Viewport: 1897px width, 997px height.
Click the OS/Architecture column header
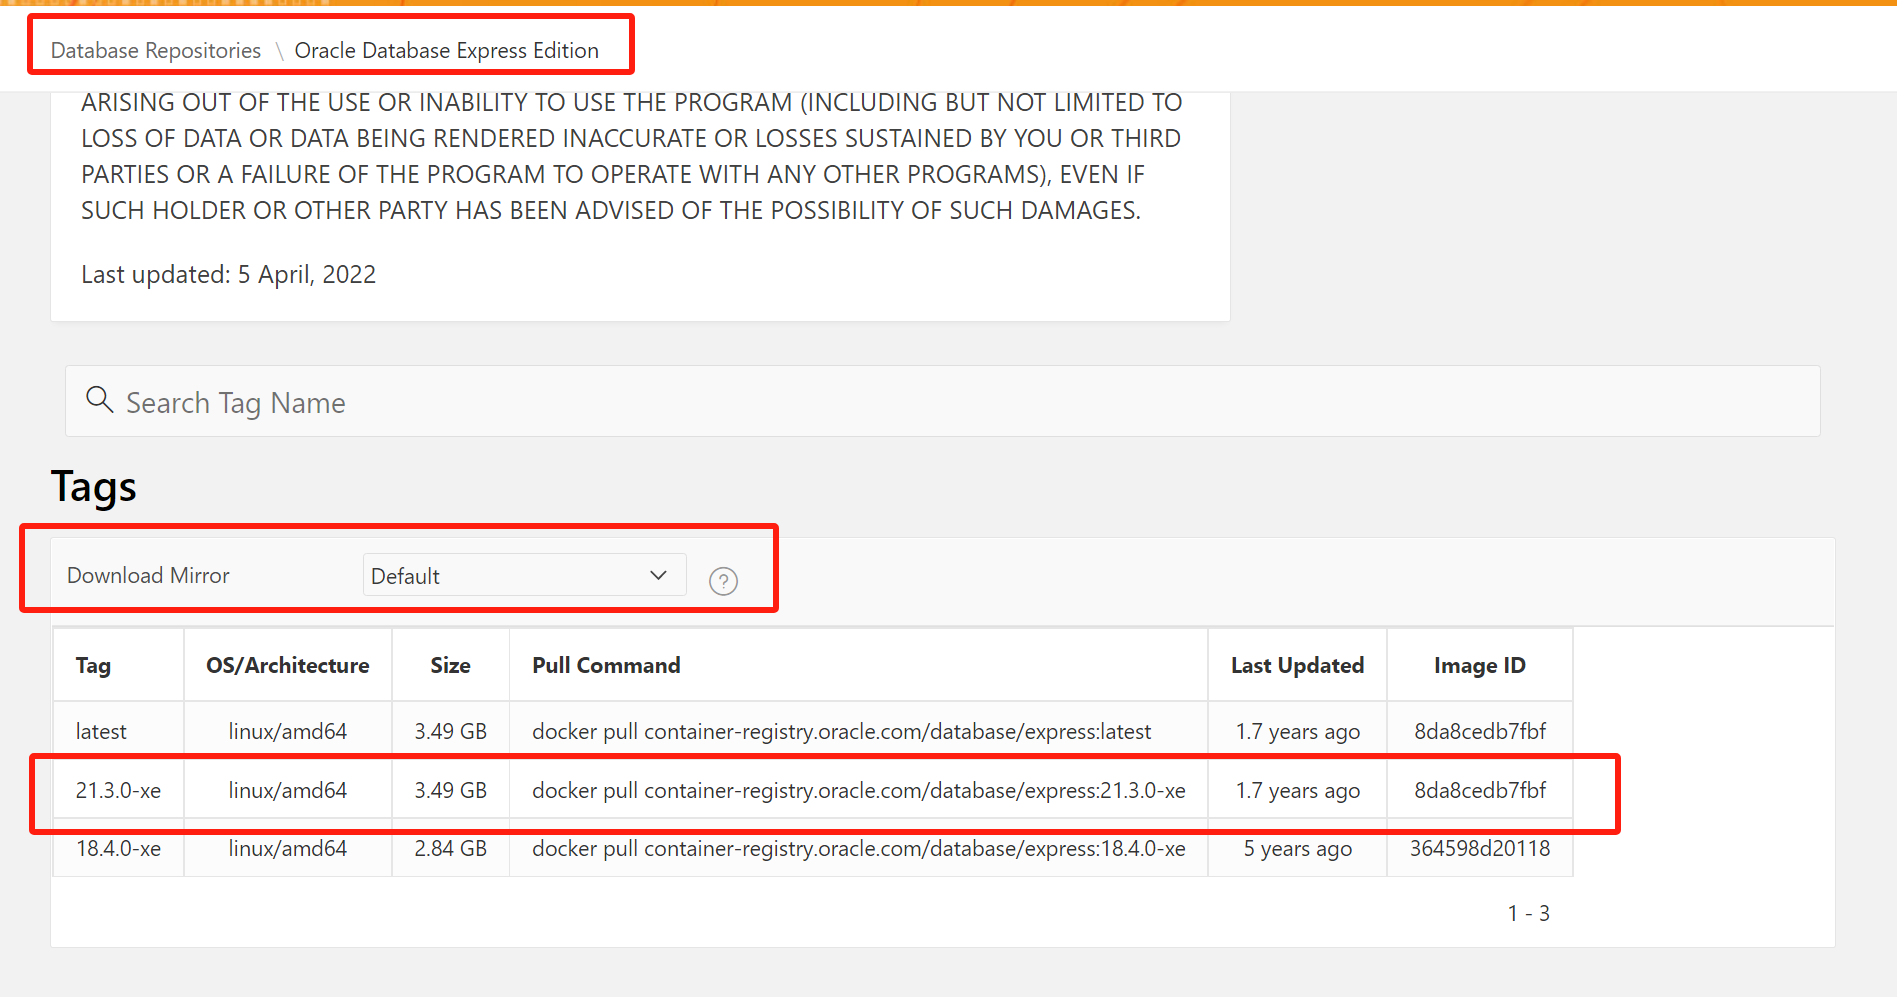tap(288, 666)
